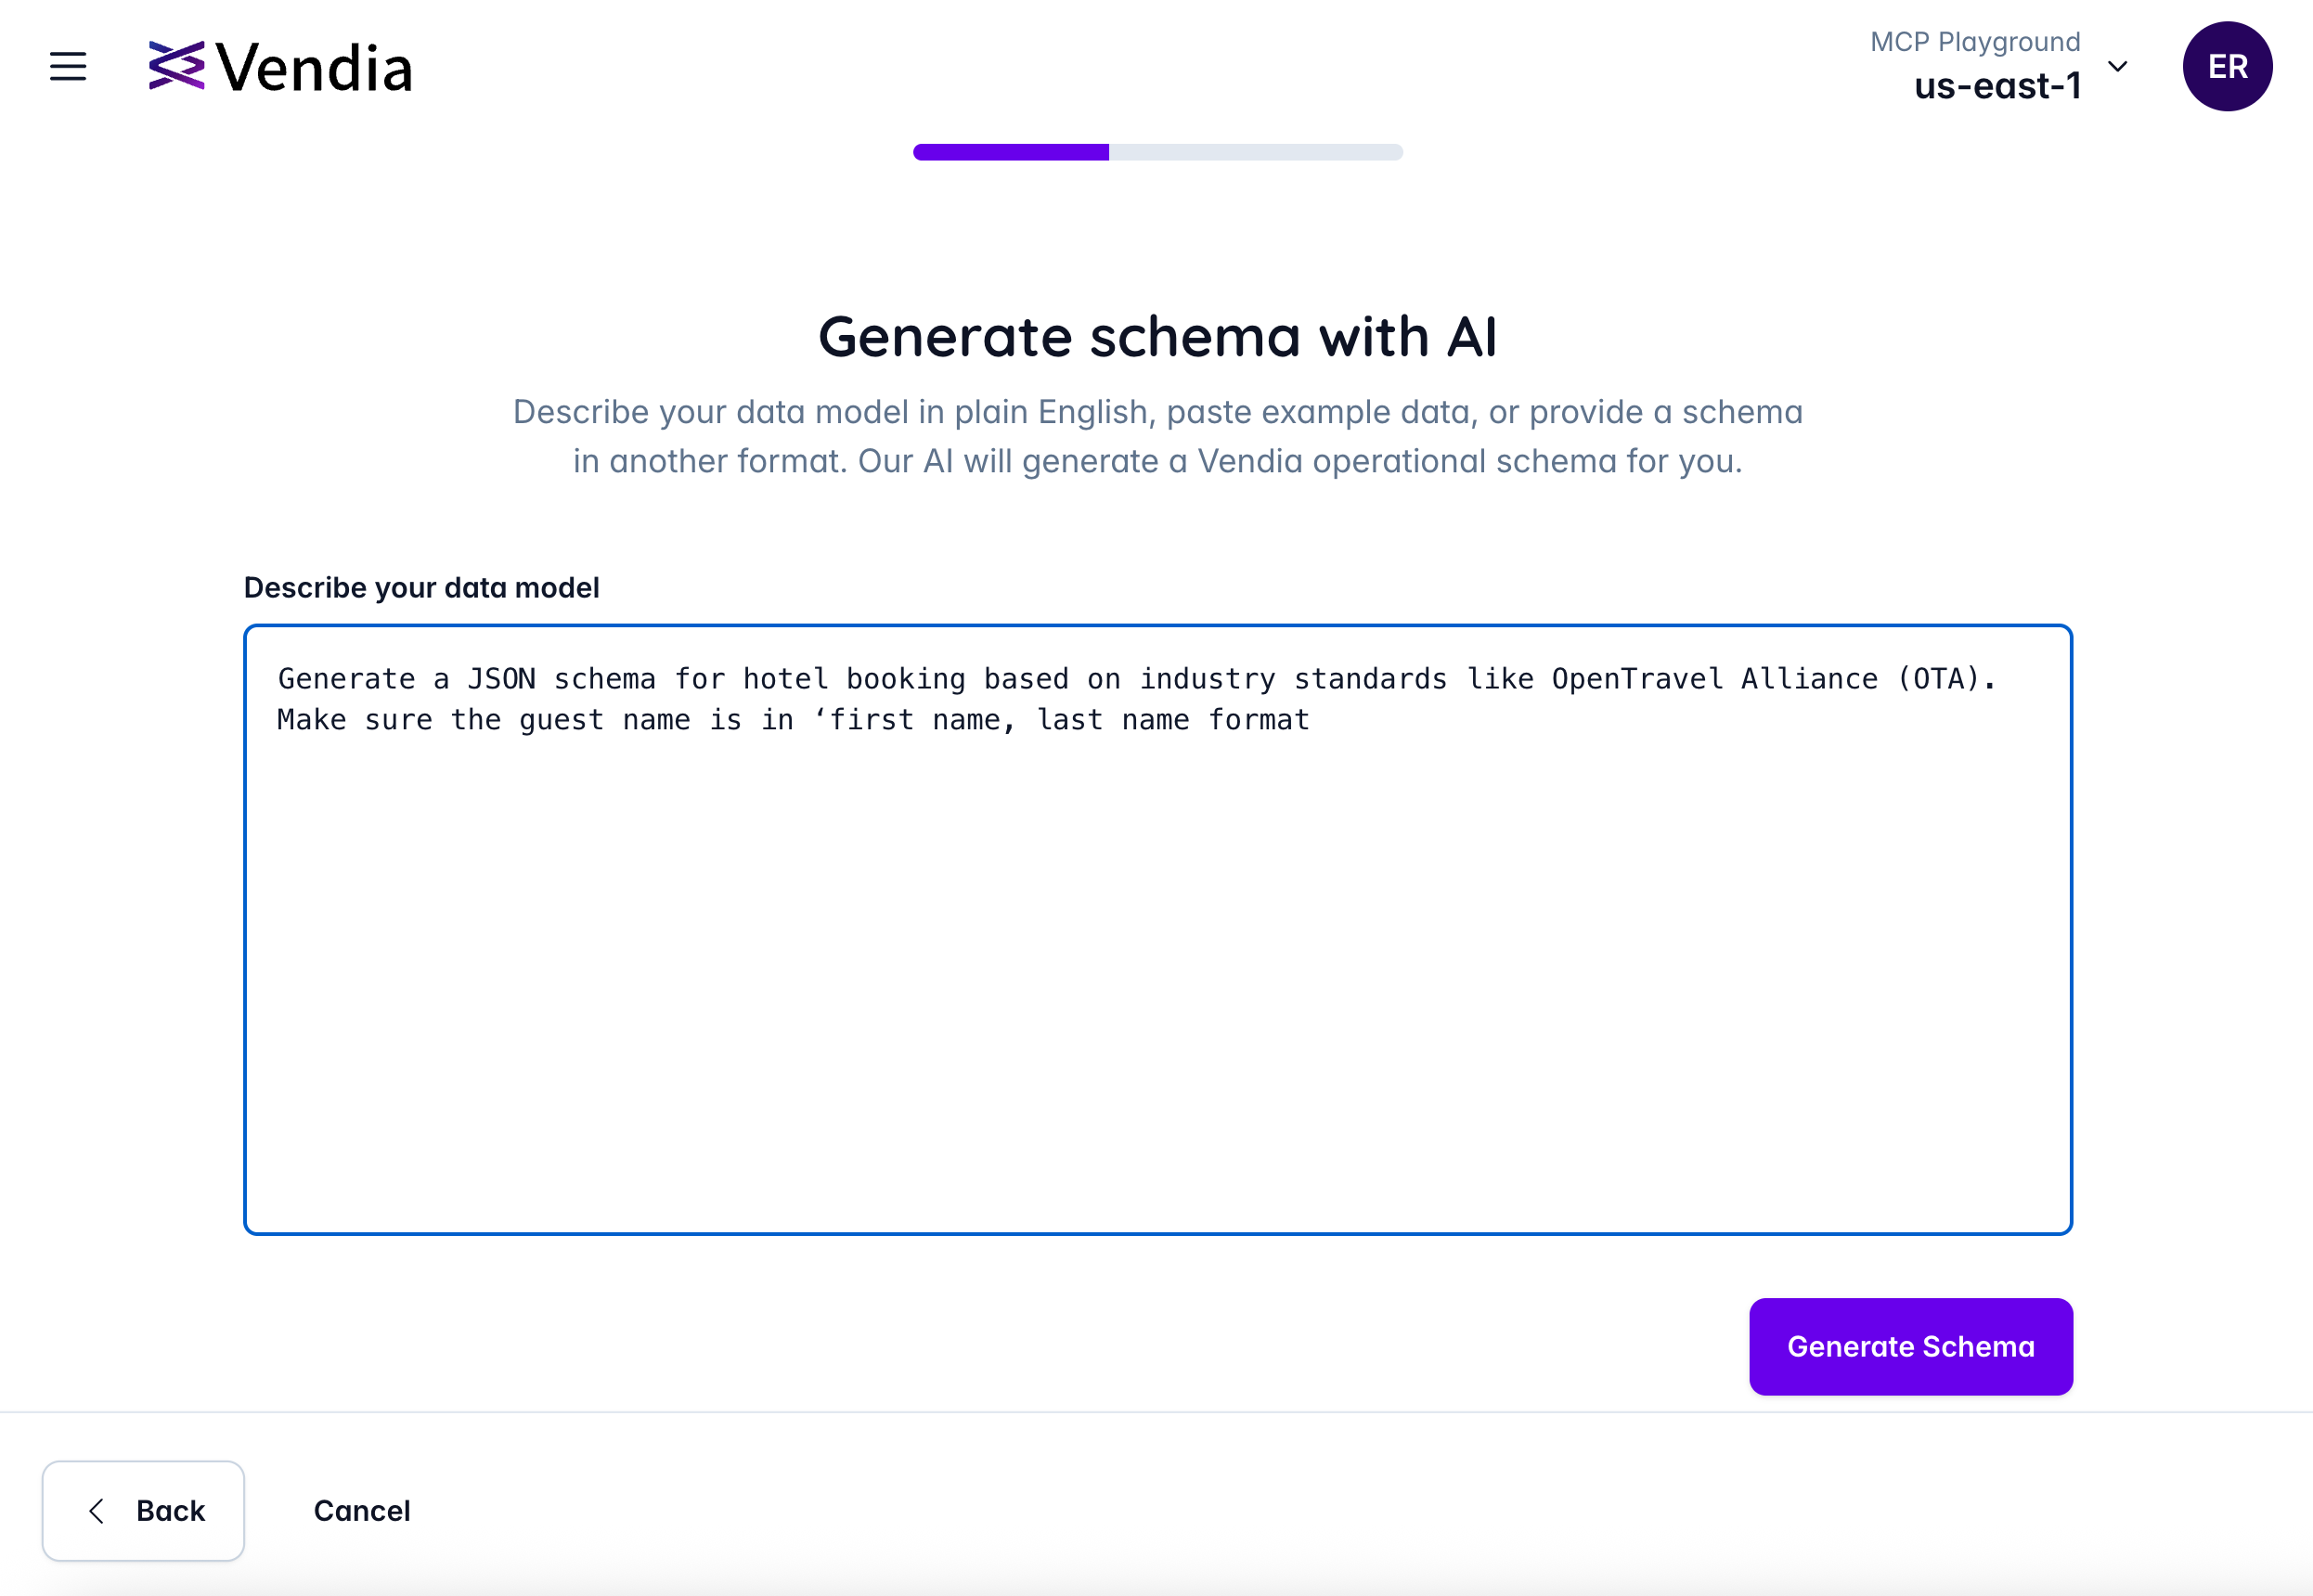This screenshot has width=2313, height=1596.
Task: Click the us-east-1 region label
Action: pyautogui.click(x=1997, y=87)
